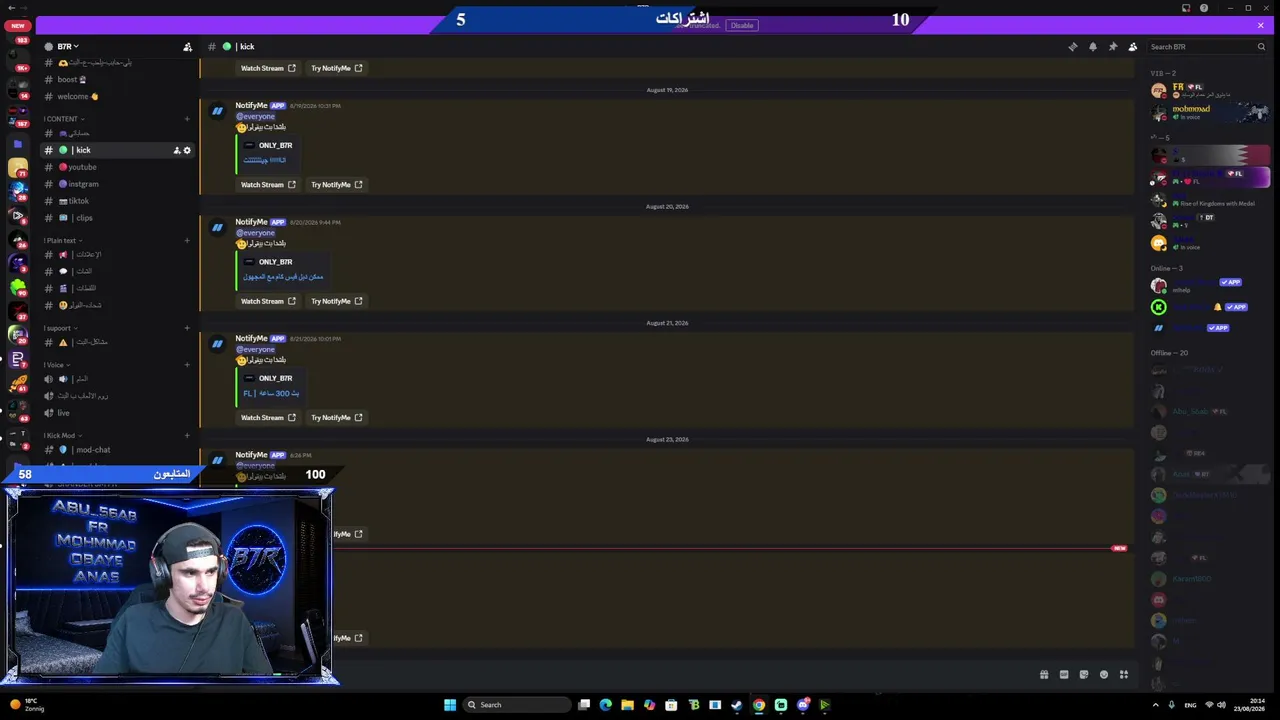Watch Stream from August 20 notification
This screenshot has height=720, width=1280.
click(x=268, y=301)
